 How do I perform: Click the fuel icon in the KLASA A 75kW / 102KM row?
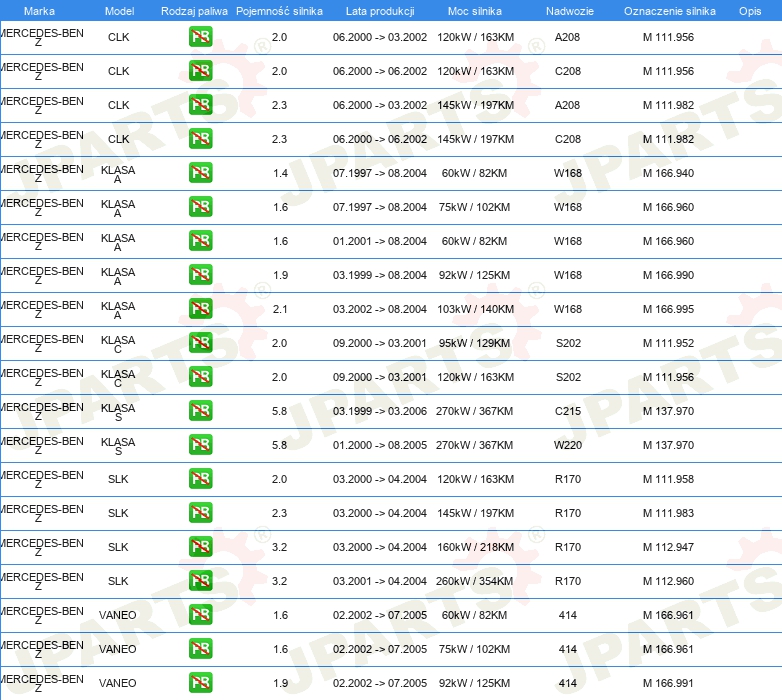click(x=200, y=206)
